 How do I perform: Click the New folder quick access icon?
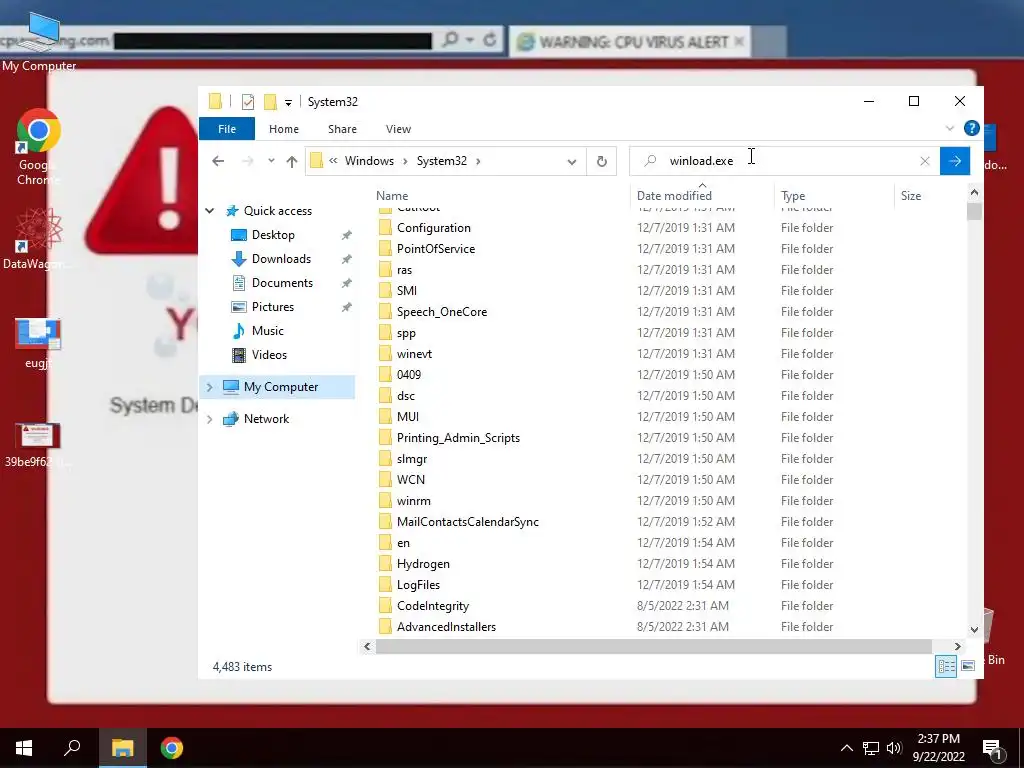point(270,102)
